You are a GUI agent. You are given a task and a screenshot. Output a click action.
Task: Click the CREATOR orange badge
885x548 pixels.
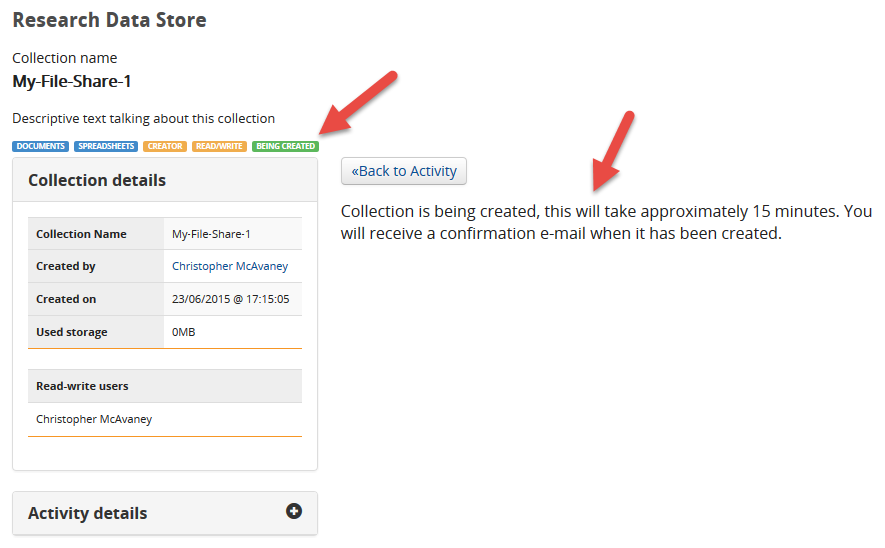(165, 146)
